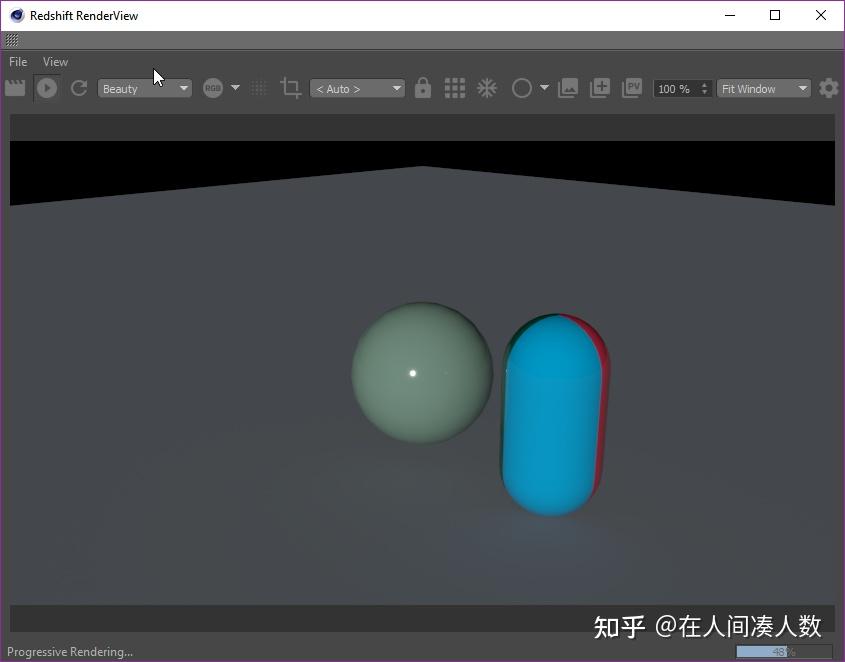Viewport: 845px width, 662px height.
Task: Click the 100 % zoom level field
Action: (x=675, y=88)
